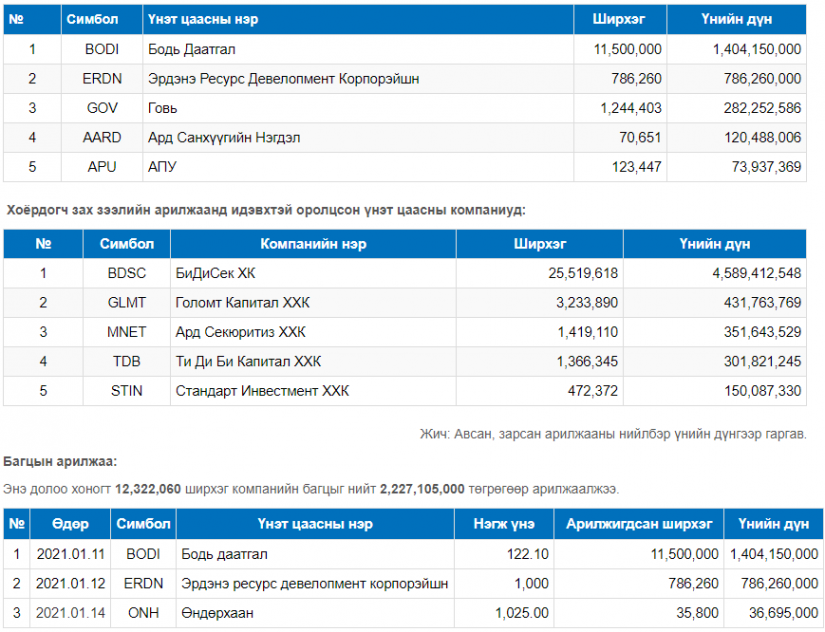Click the name "Ард Санхүүгийн Нэгдэл"
The image size is (825, 632).
[x=224, y=137]
